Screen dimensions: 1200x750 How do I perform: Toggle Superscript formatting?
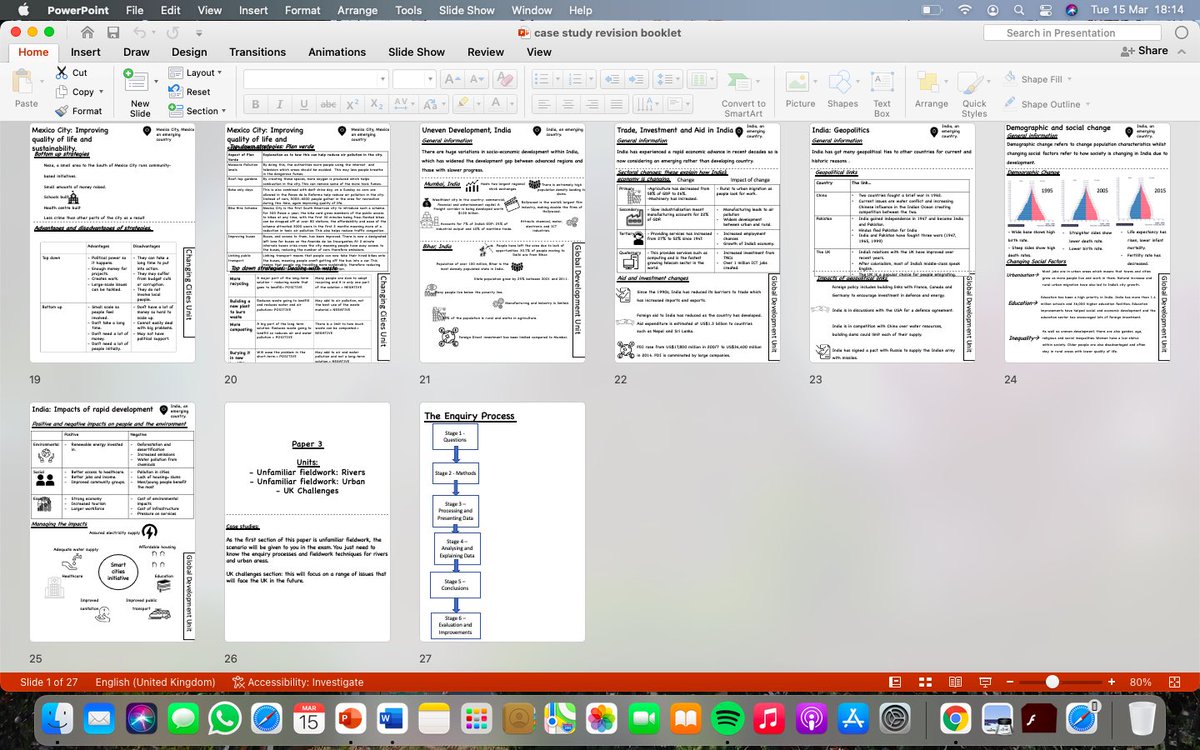352,105
